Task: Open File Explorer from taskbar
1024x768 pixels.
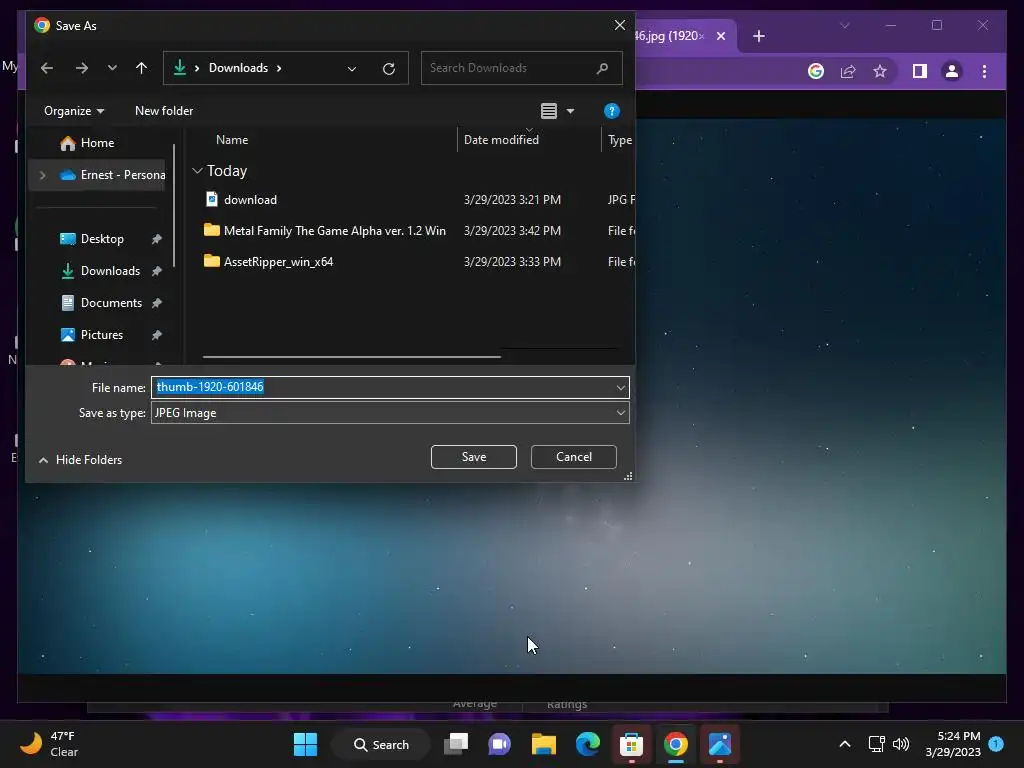Action: [x=543, y=744]
